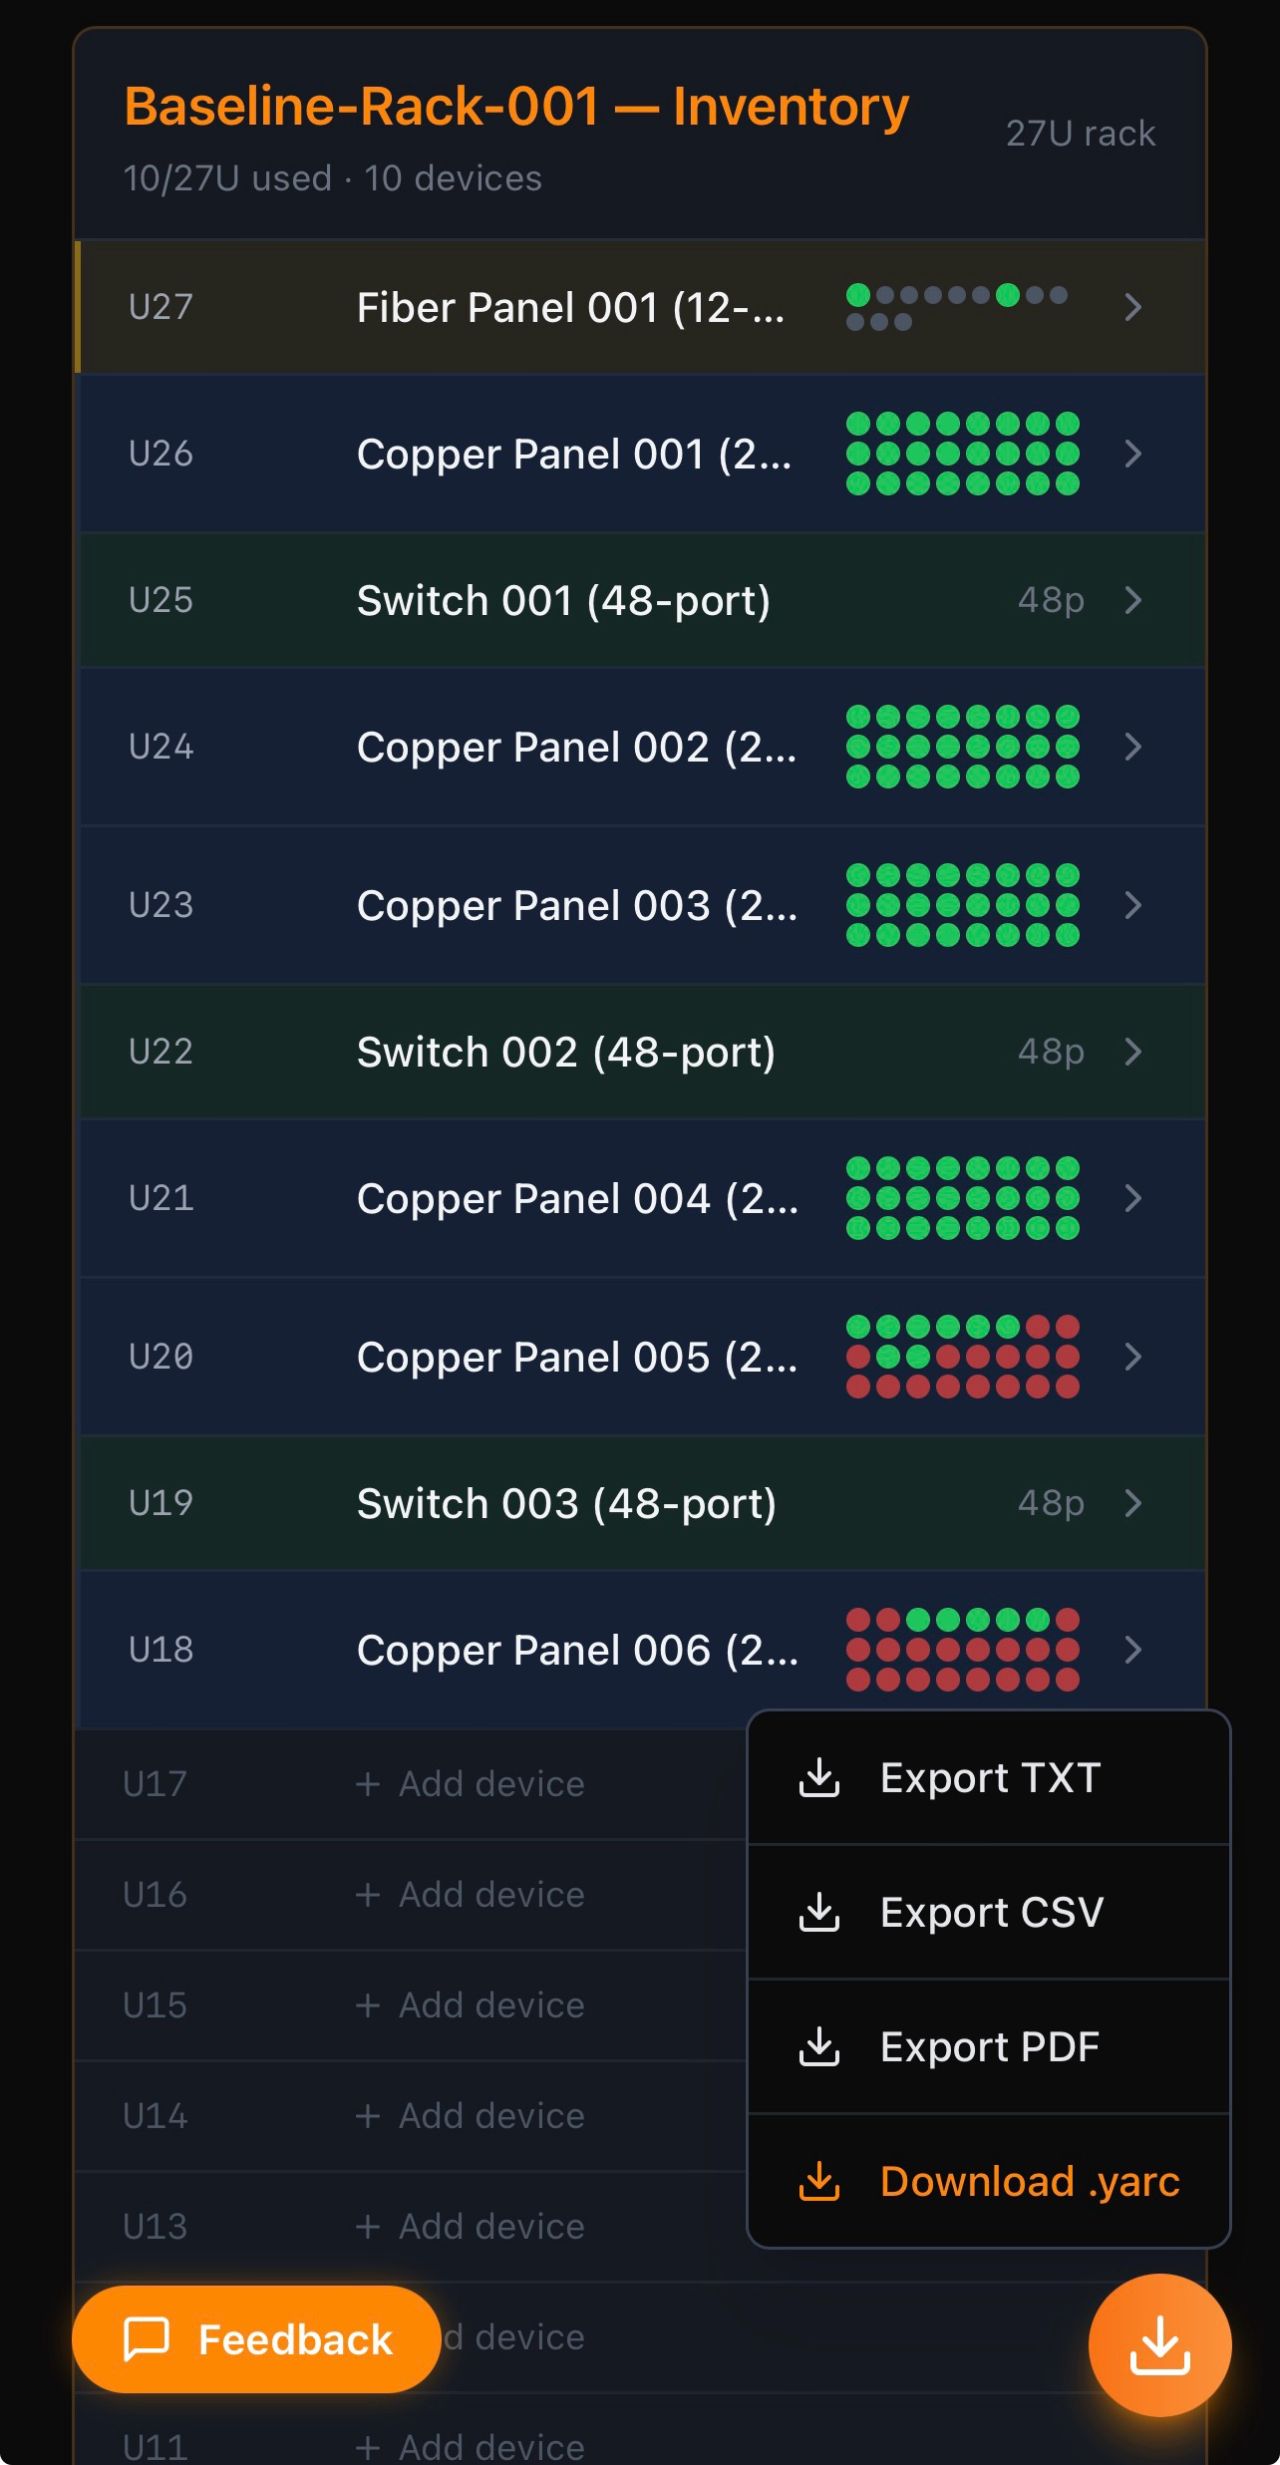The height and width of the screenshot is (2465, 1280).
Task: Click the download icon beside Export TXT
Action: pos(819,1778)
